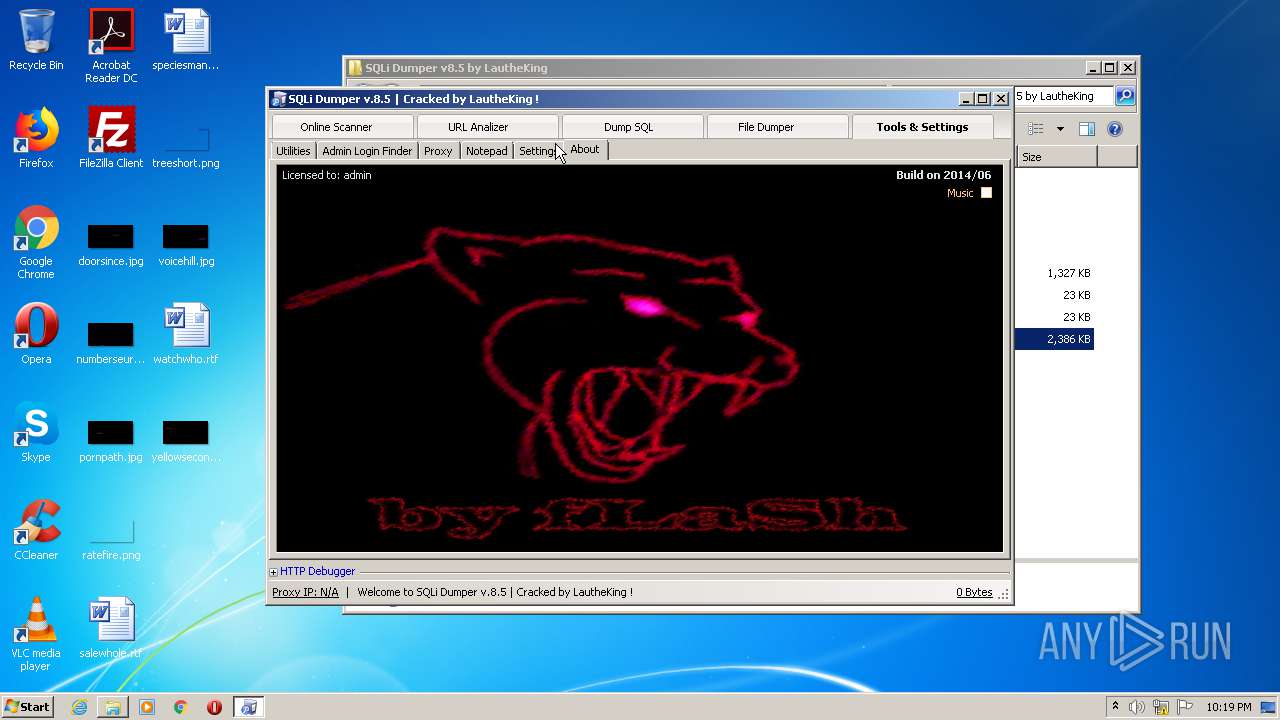Launch Acrobat Reader DC shortcut
Viewport: 1280px width, 720px height.
111,46
